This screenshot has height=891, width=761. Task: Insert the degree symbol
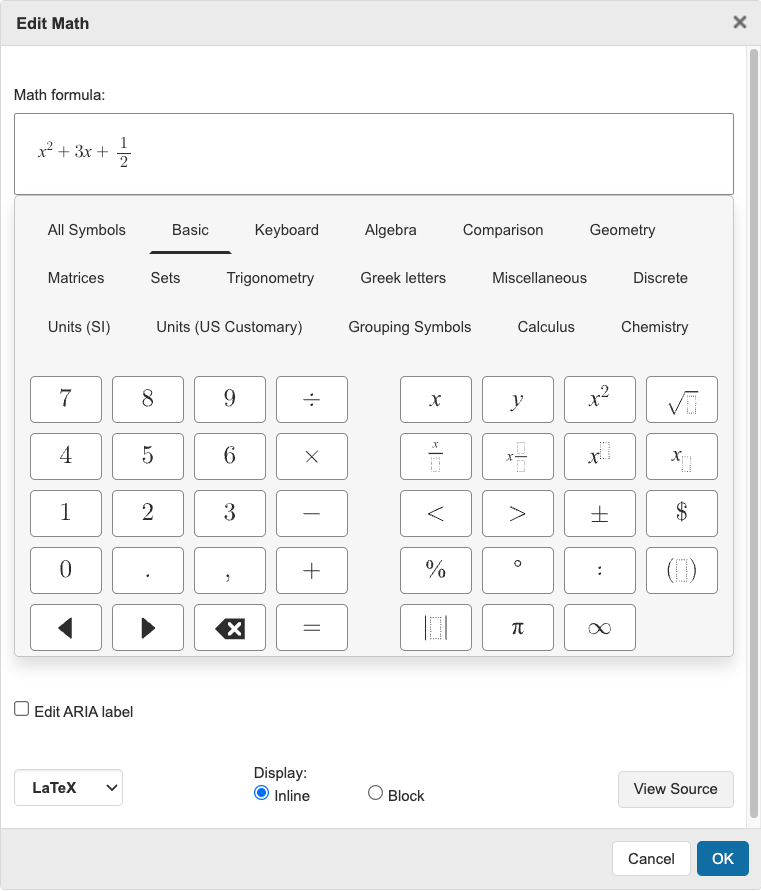click(x=518, y=571)
